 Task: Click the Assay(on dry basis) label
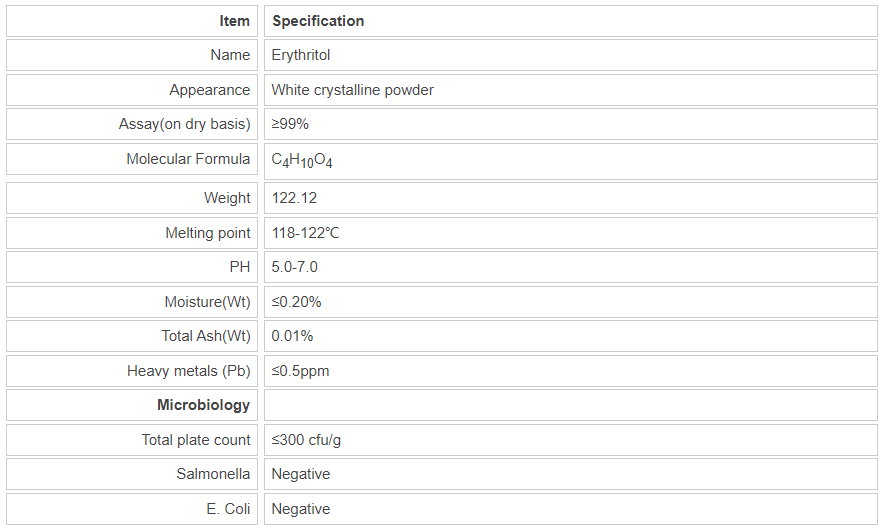click(x=185, y=125)
